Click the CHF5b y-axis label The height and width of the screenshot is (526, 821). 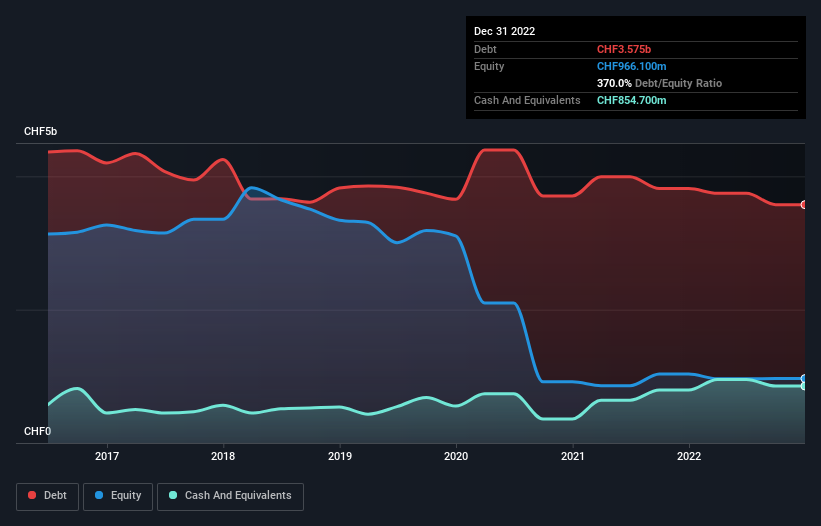pyautogui.click(x=40, y=131)
